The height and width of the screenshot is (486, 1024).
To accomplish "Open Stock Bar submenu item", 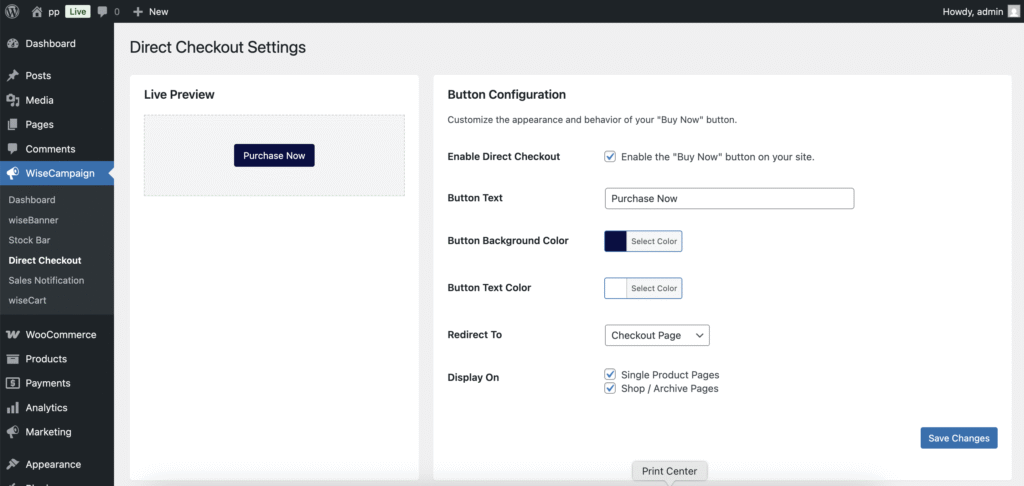I will pos(29,240).
